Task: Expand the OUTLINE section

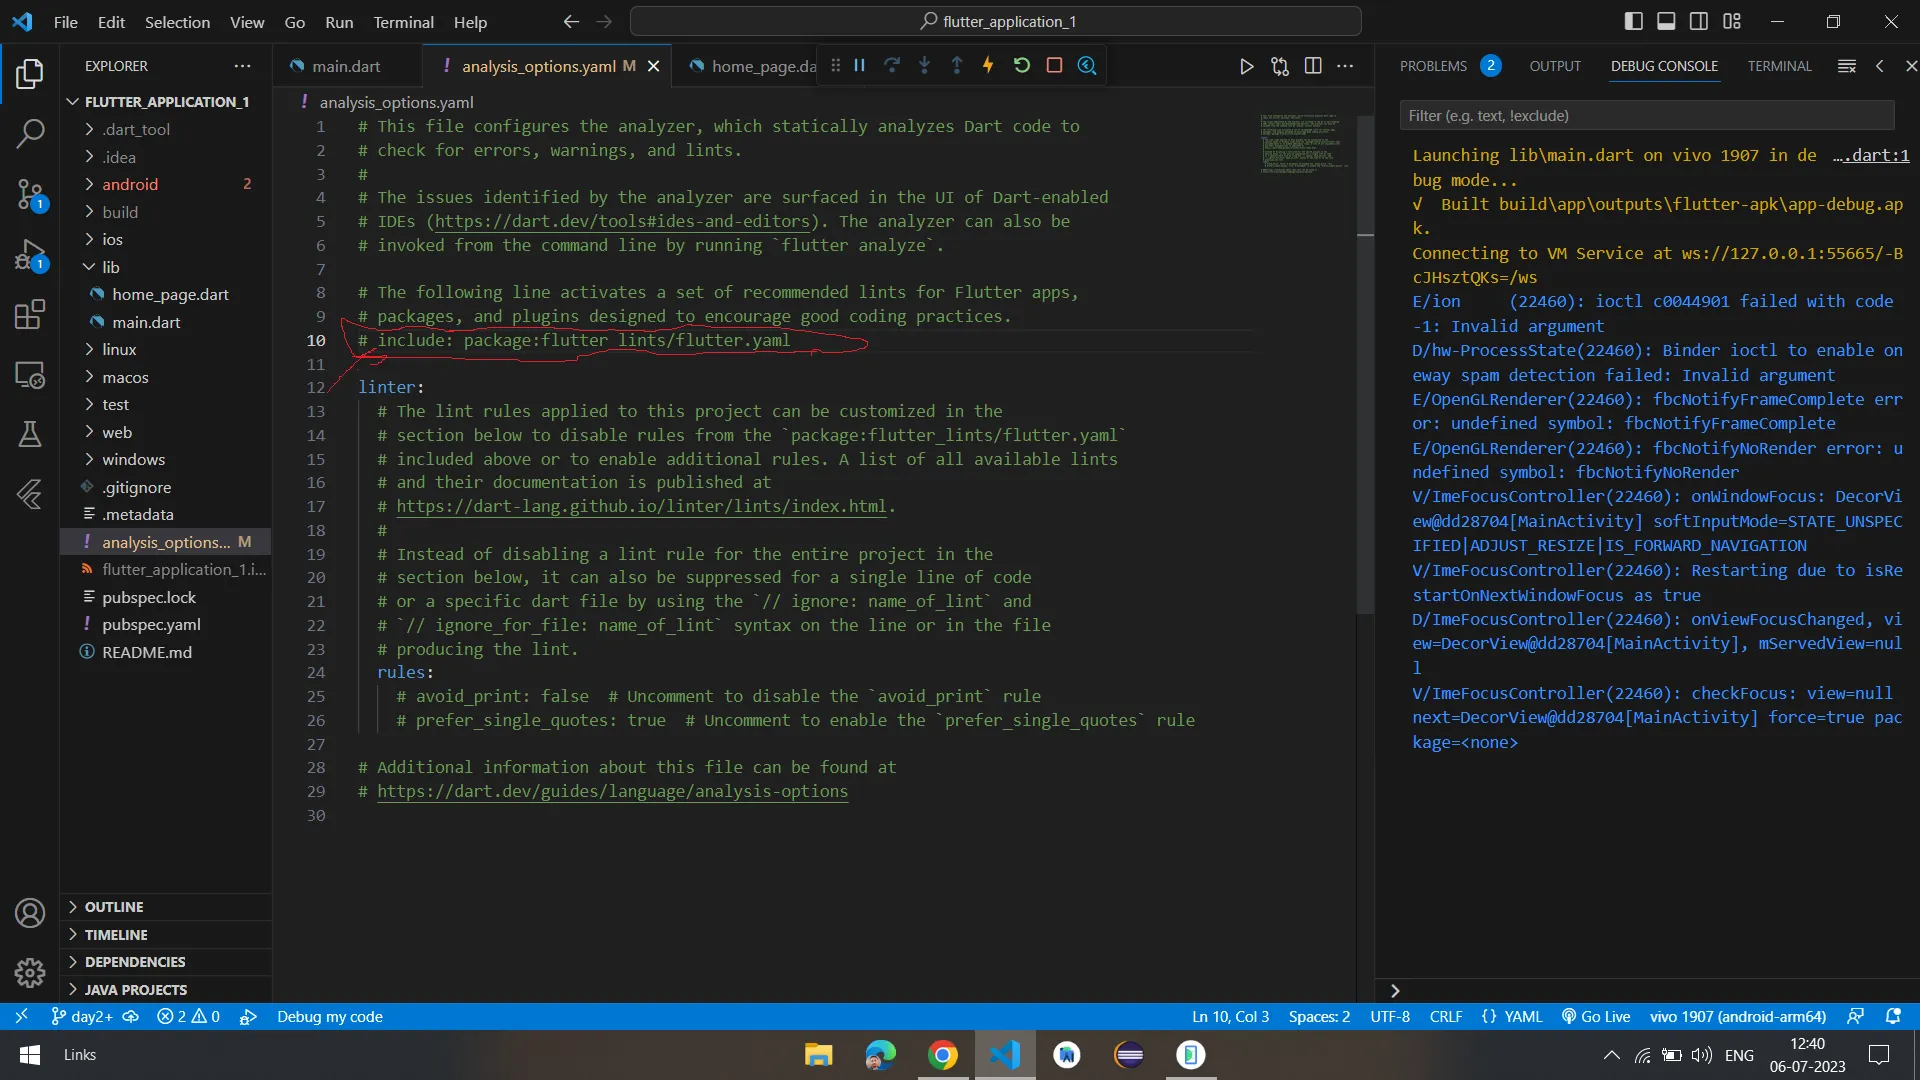Action: pos(114,907)
